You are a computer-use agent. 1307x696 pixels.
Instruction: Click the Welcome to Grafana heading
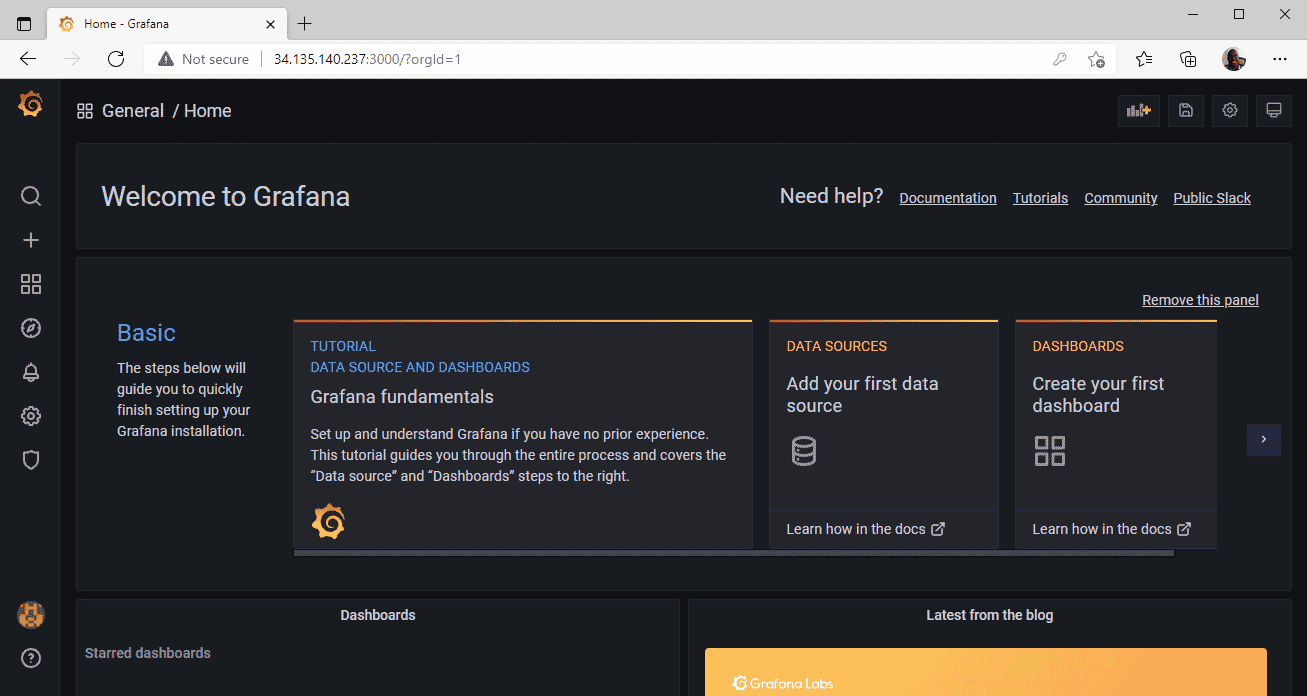coord(226,196)
